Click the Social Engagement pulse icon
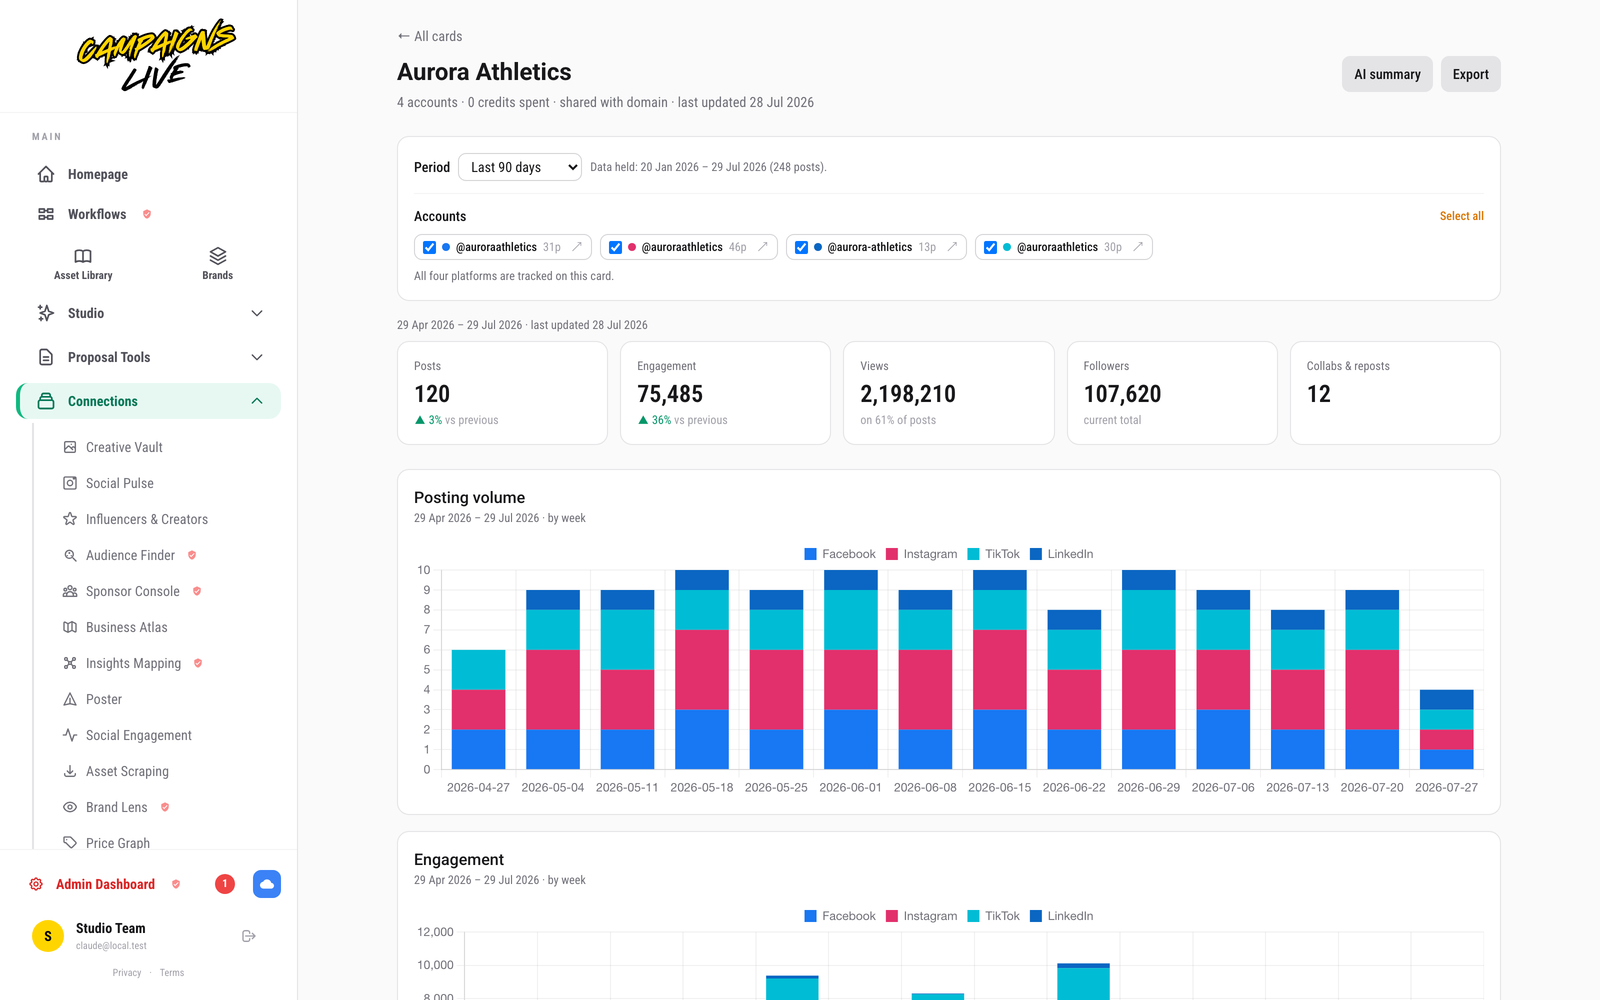Image resolution: width=1600 pixels, height=1000 pixels. pos(70,735)
